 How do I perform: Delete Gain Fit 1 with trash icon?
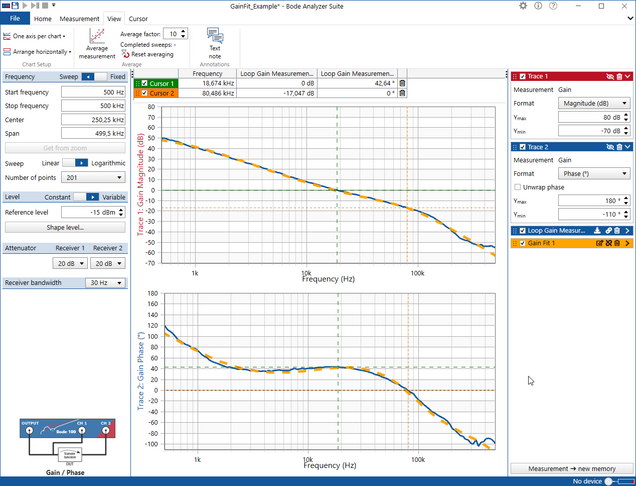pyautogui.click(x=617, y=243)
